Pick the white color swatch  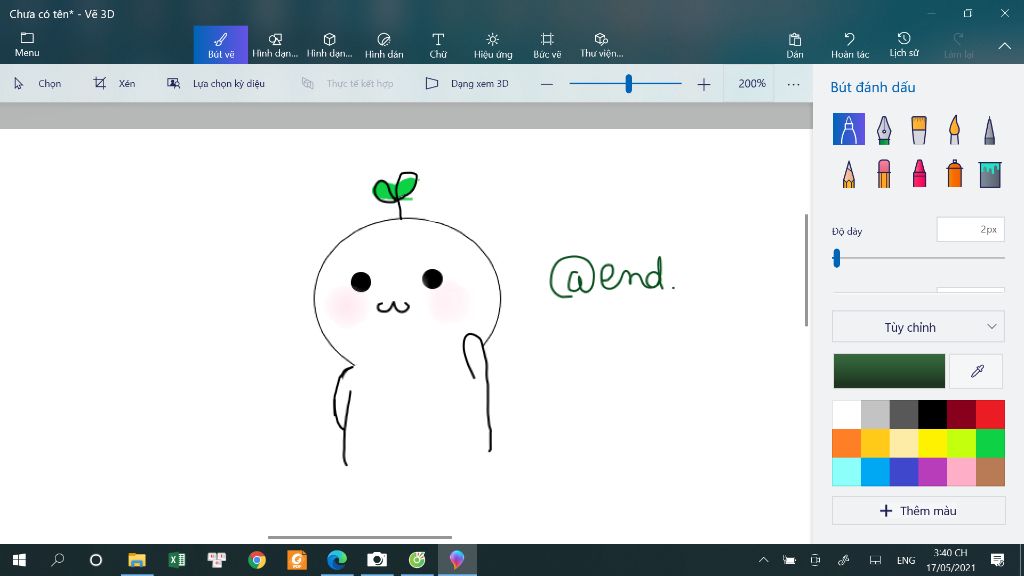click(846, 414)
